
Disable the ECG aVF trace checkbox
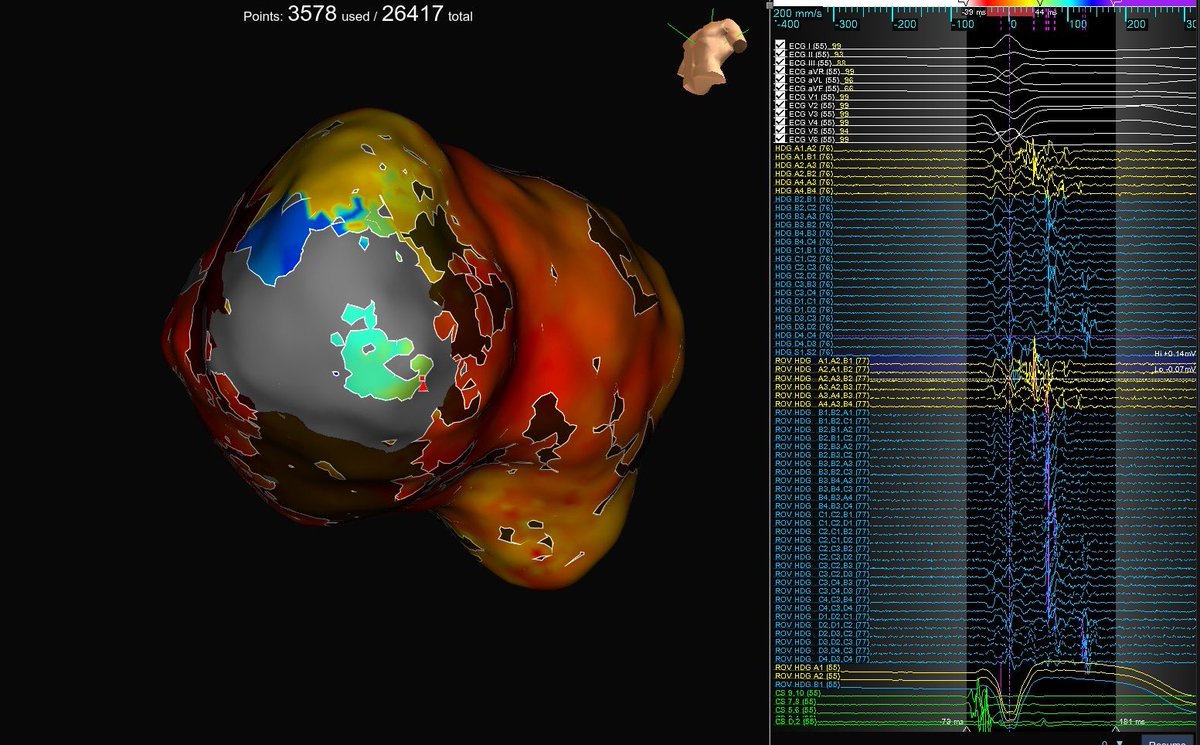pos(780,89)
